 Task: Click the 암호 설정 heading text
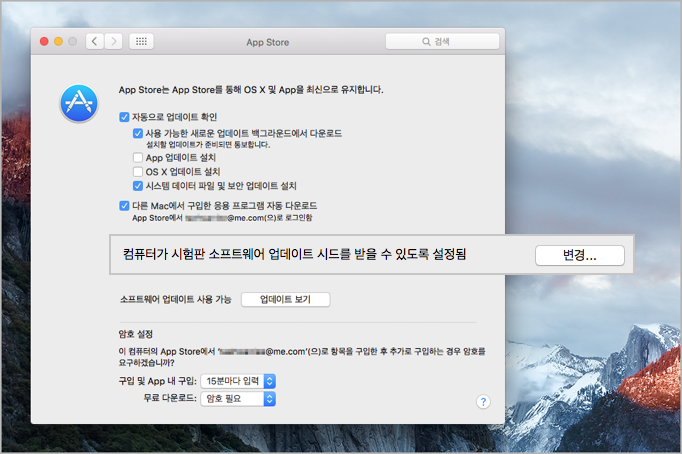[136, 334]
